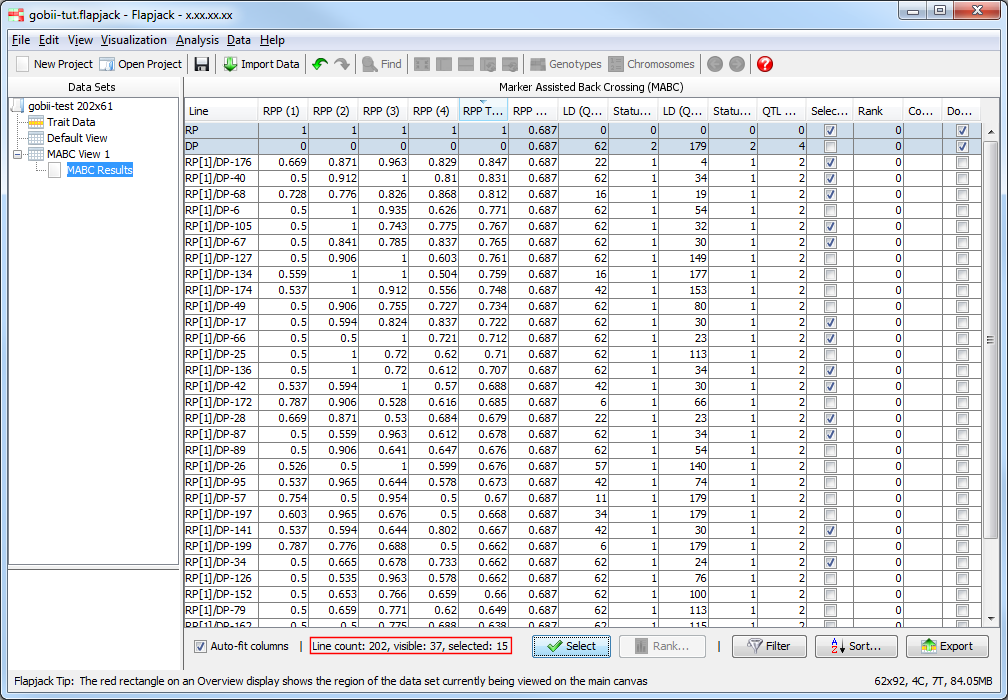Click the greyed-out Rank... button
This screenshot has width=1008, height=700.
pos(662,647)
